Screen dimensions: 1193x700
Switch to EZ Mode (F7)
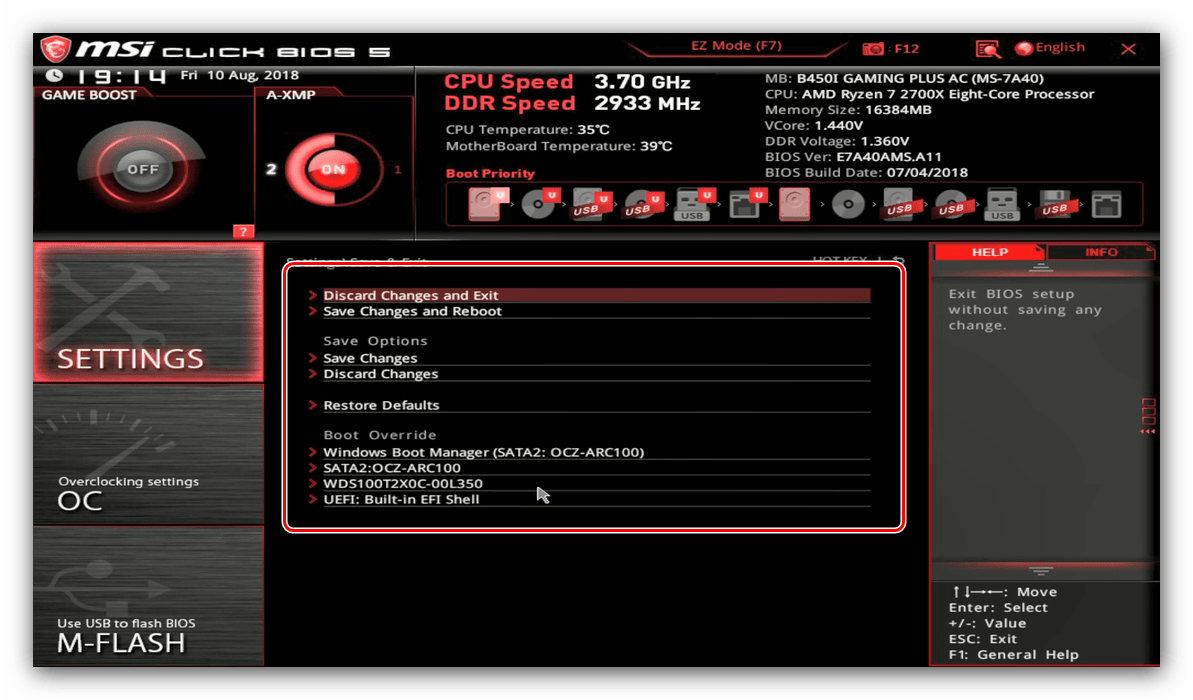[736, 47]
